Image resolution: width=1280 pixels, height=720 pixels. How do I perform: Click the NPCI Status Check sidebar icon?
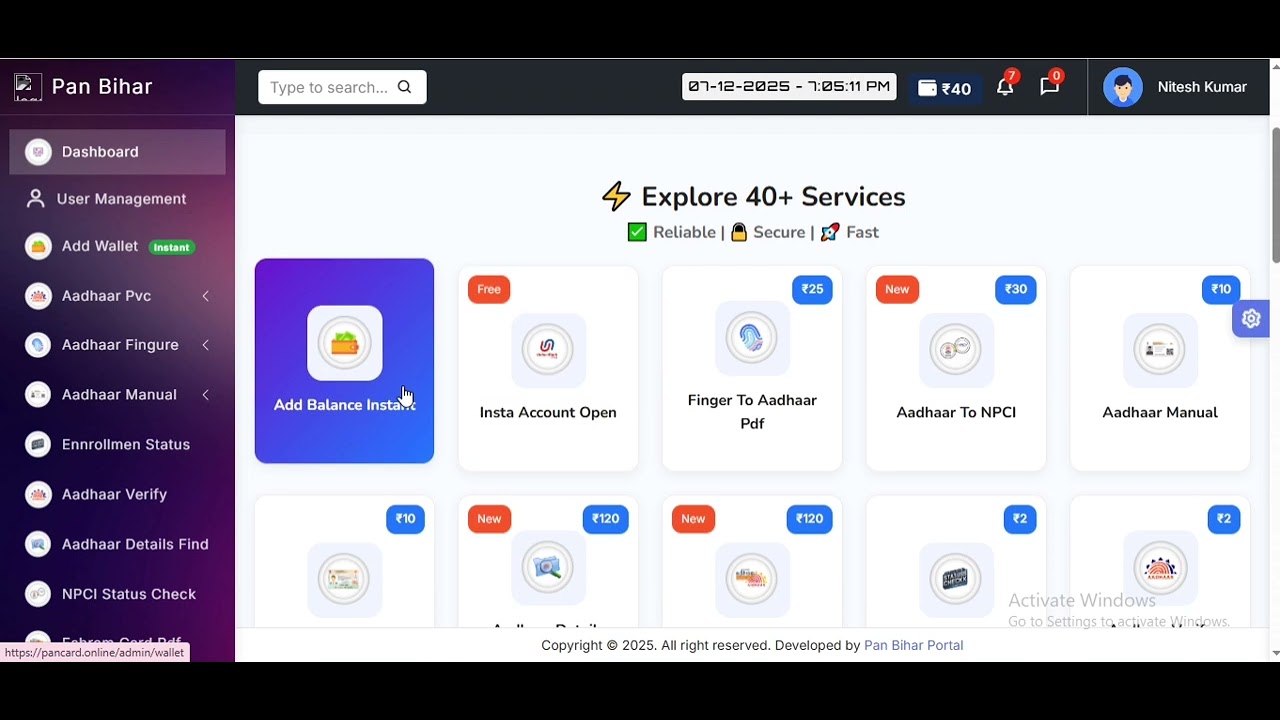pos(38,594)
